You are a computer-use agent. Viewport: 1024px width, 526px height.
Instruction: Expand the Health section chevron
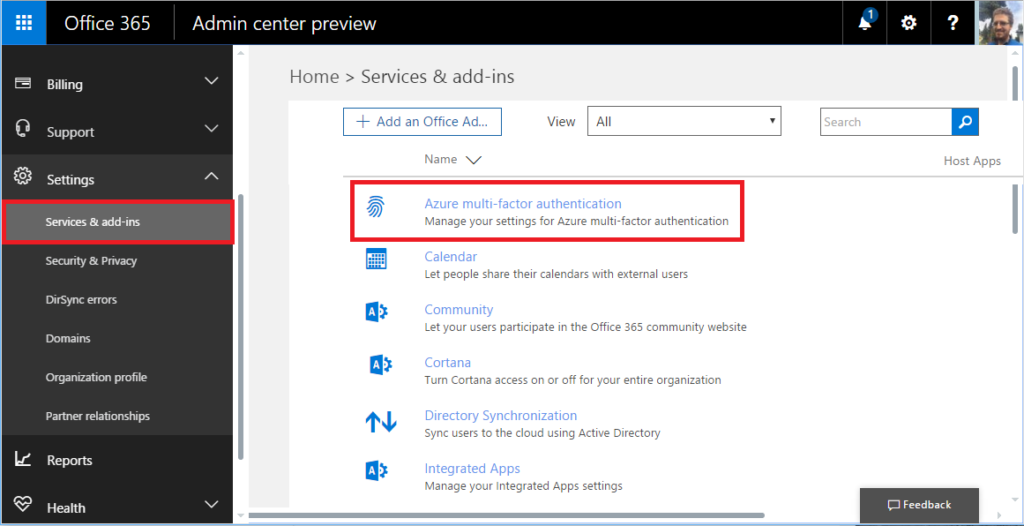click(x=211, y=504)
